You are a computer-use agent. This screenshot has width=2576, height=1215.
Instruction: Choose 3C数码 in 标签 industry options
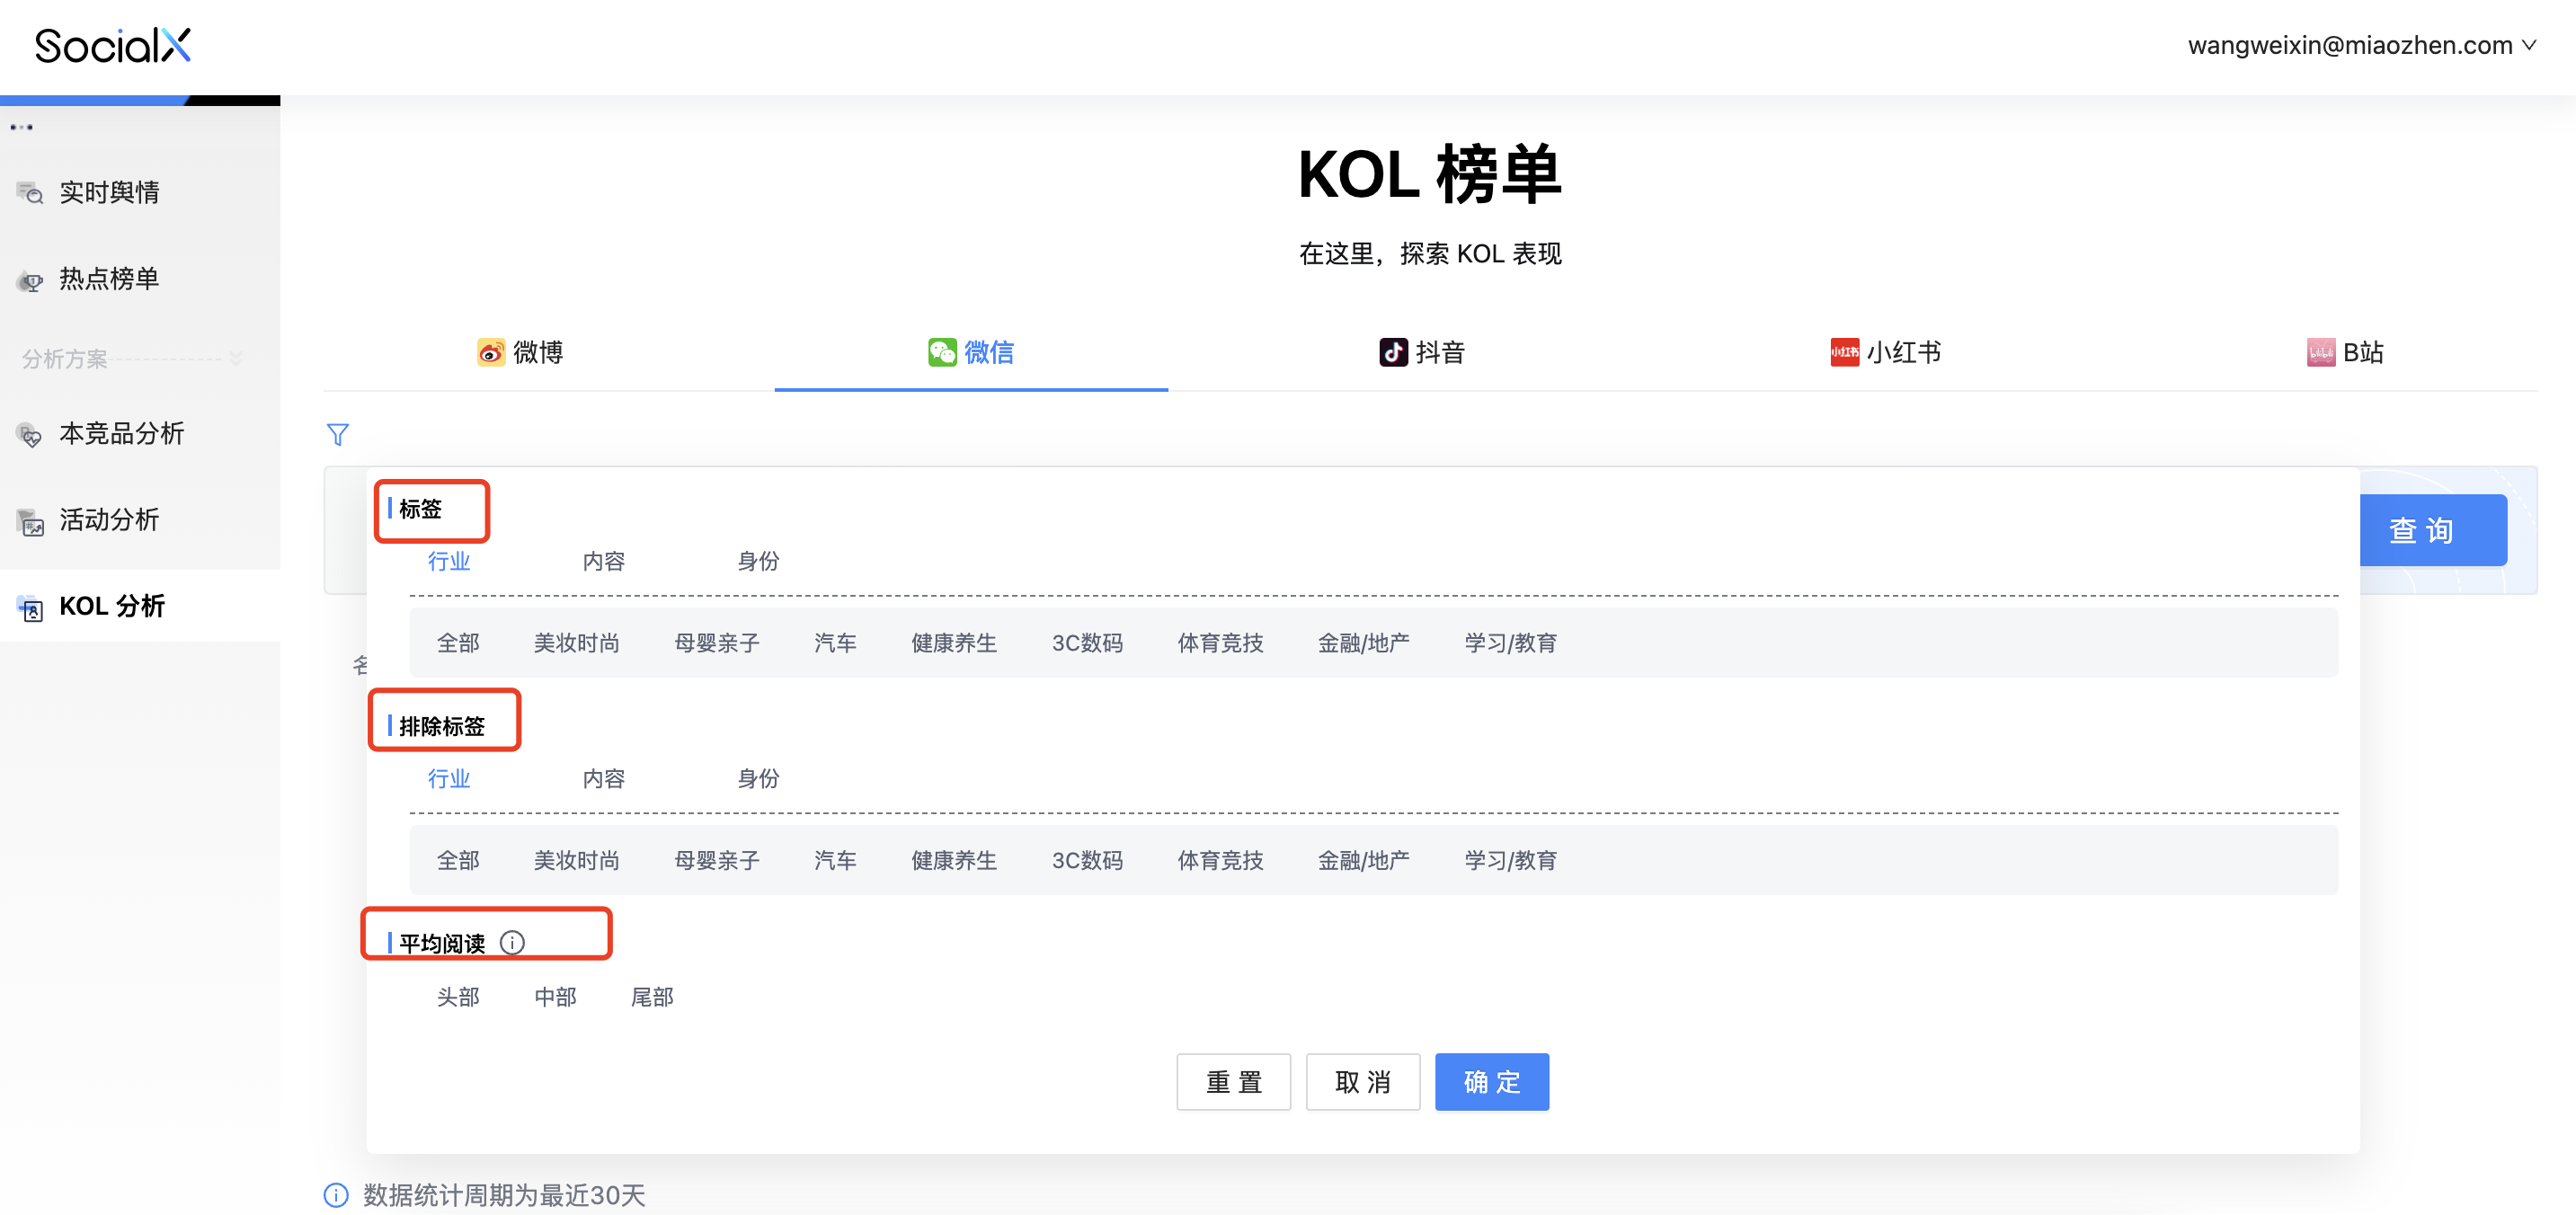[x=1087, y=643]
